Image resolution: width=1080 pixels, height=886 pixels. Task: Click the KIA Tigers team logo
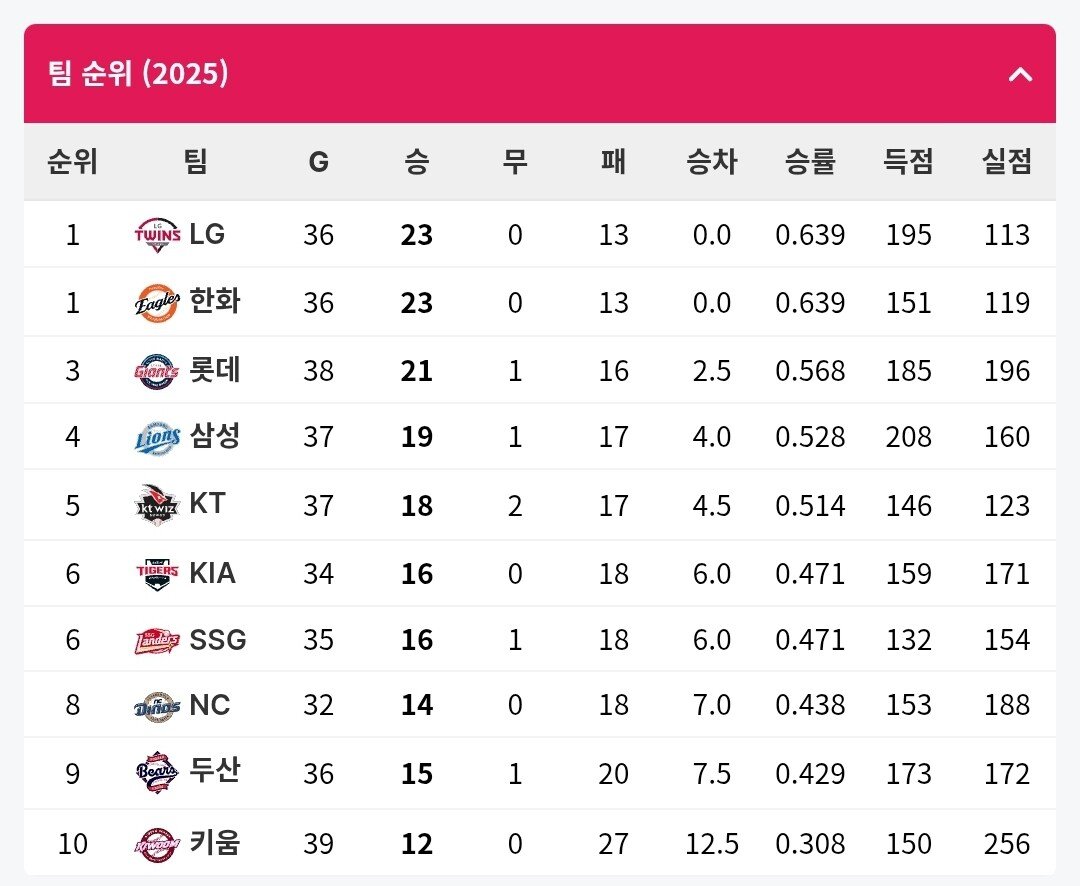pos(158,573)
